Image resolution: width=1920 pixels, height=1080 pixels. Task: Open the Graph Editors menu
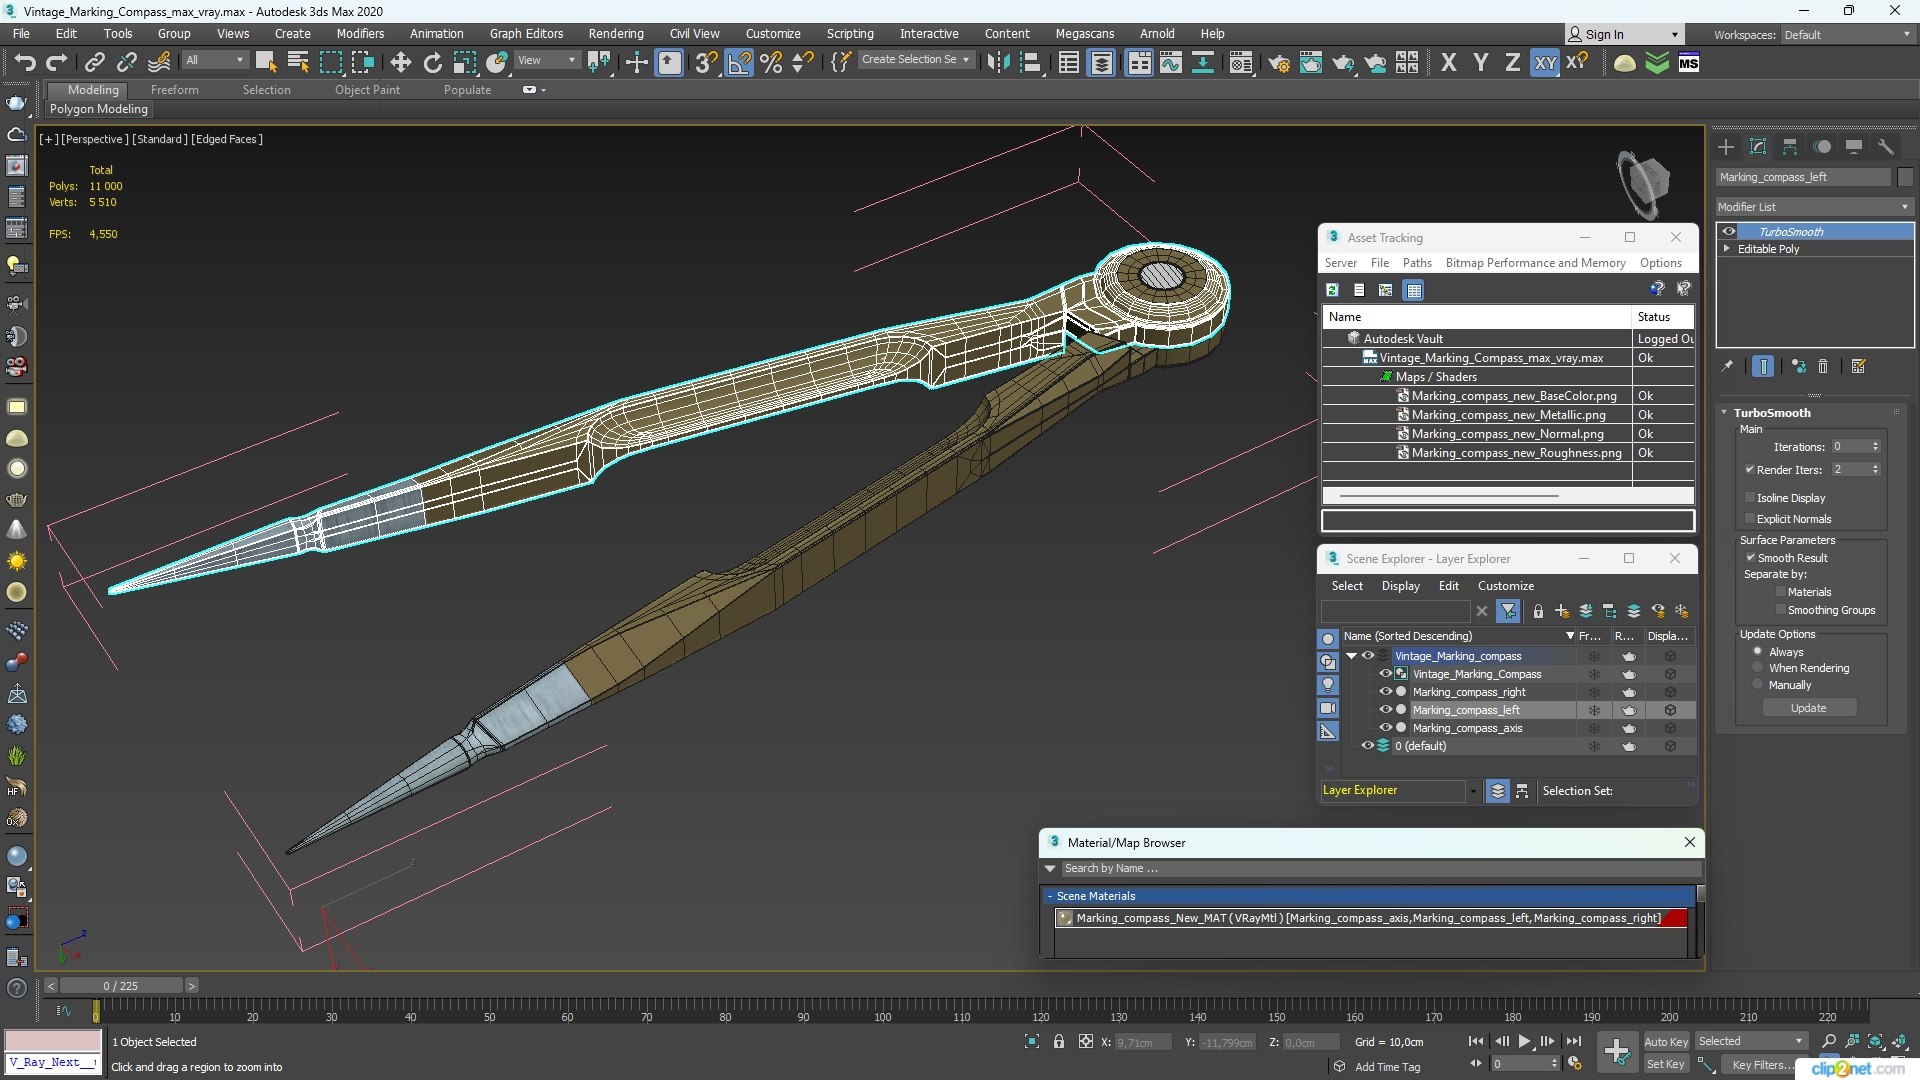(x=526, y=33)
